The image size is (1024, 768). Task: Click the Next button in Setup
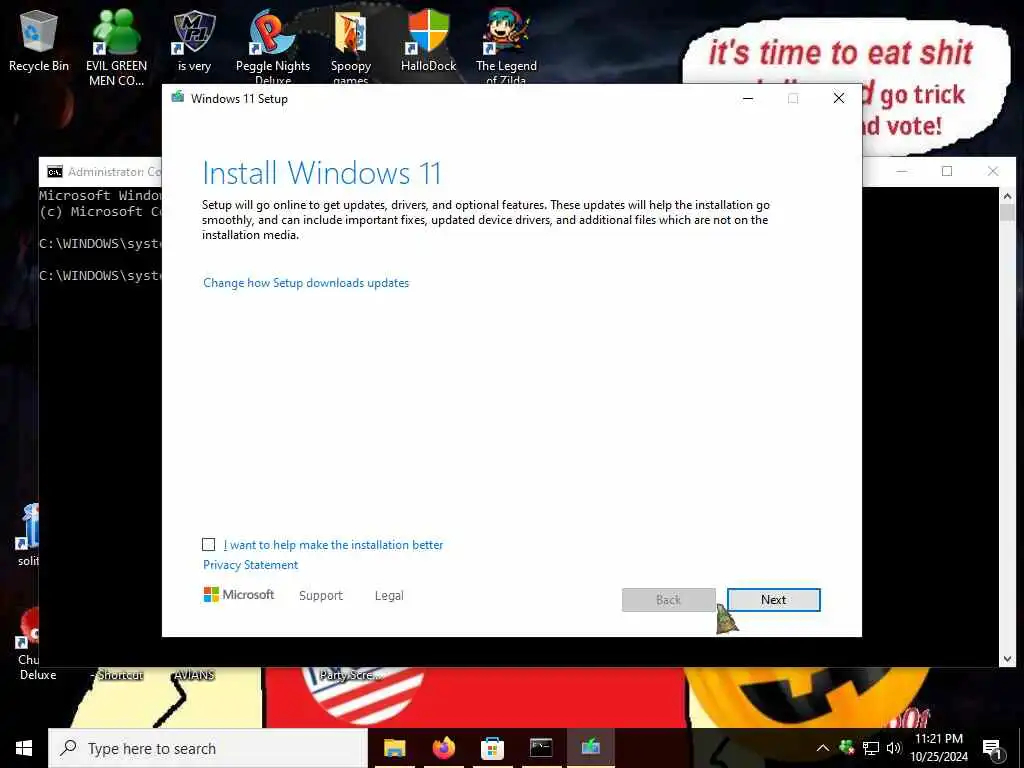click(x=773, y=600)
